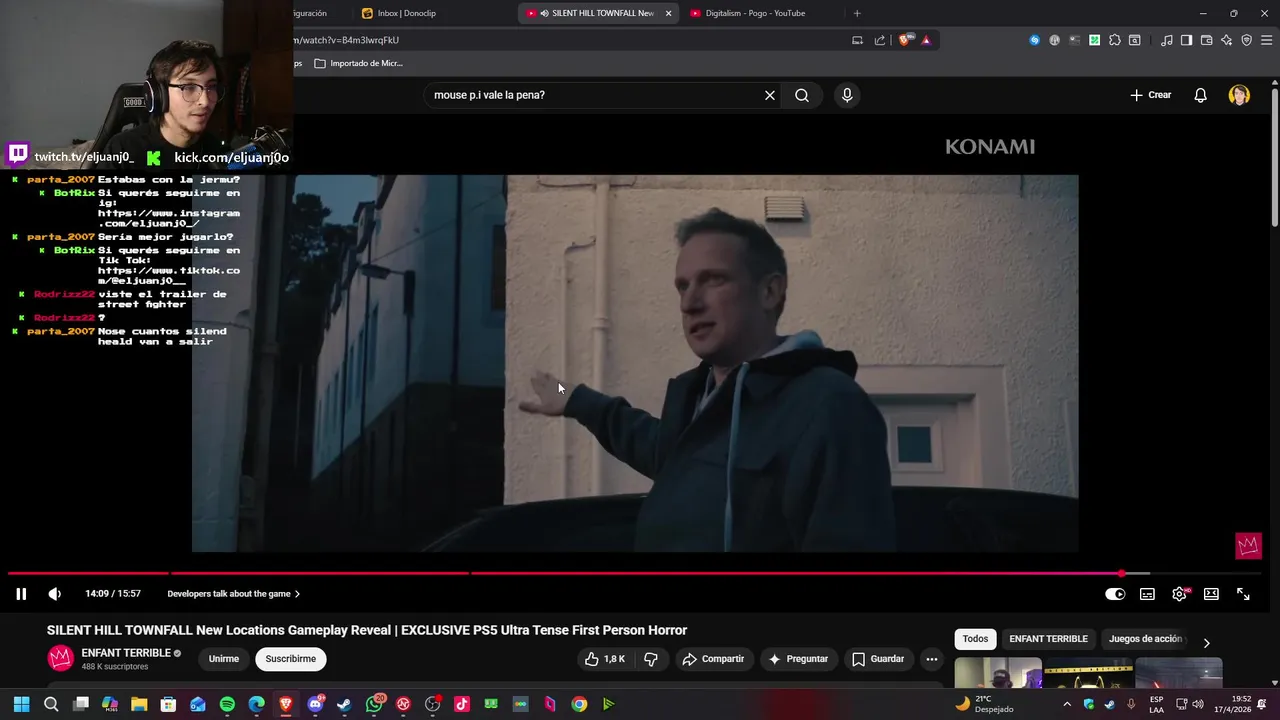Open the Extensions puzzle icon
The image size is (1280, 720).
point(1115,40)
